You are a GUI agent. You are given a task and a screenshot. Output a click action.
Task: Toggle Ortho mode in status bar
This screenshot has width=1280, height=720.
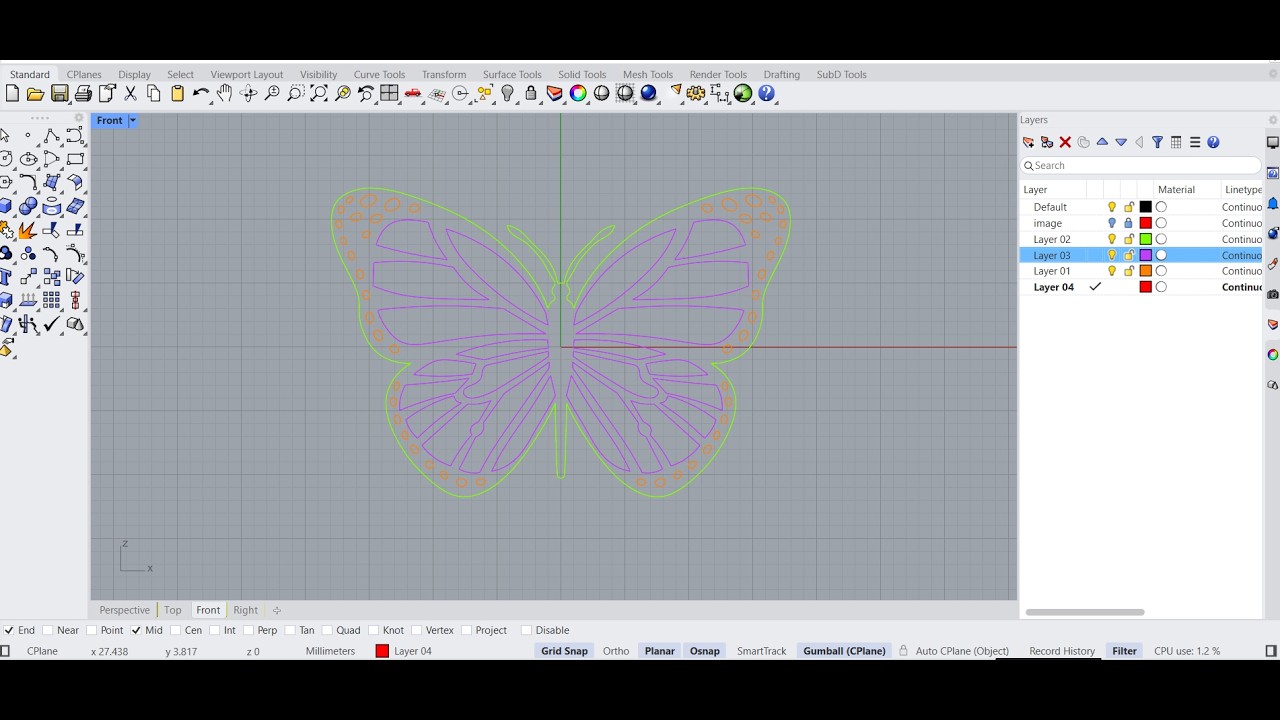[x=616, y=652]
